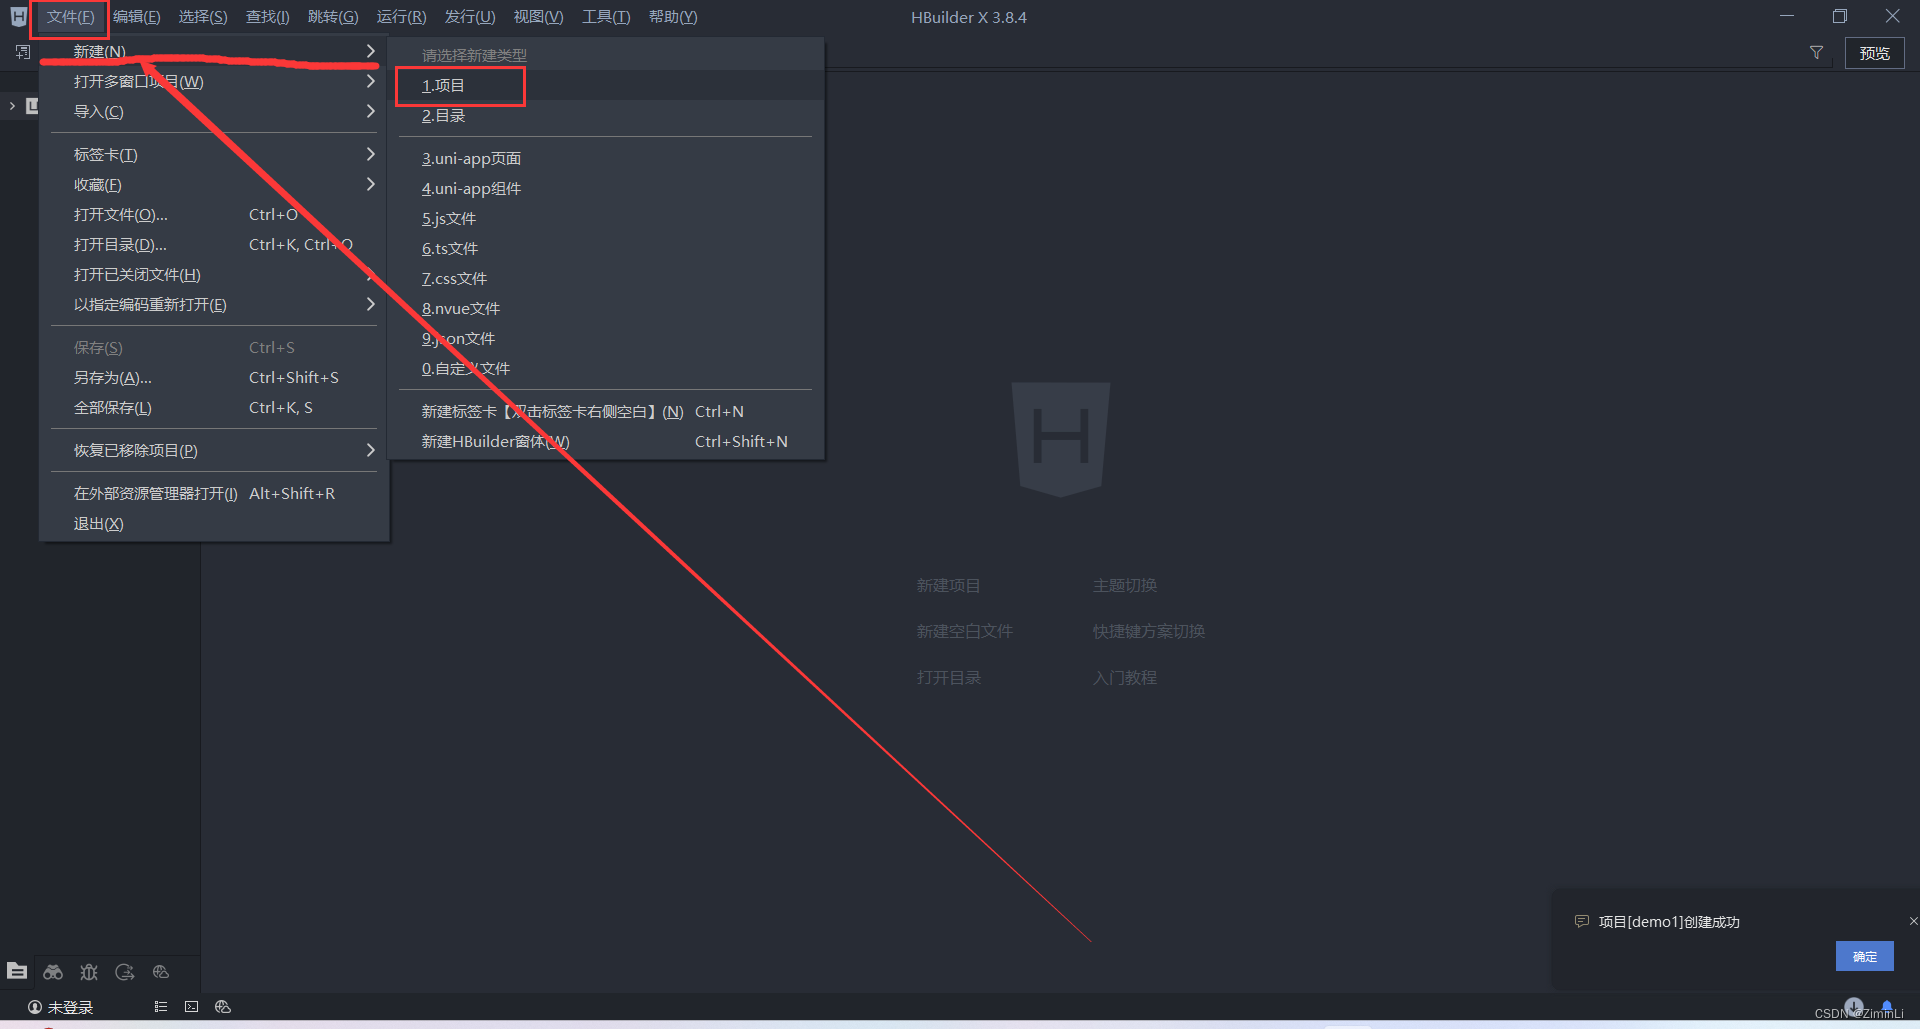The image size is (1920, 1029).
Task: Open the terminal icon in status bar
Action: 192,1007
